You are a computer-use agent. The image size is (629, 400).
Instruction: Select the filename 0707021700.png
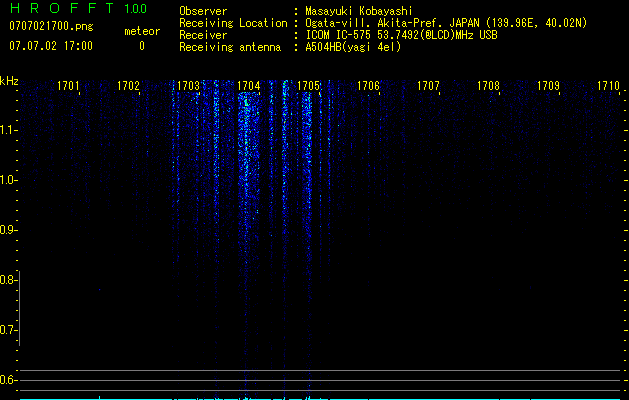[51, 27]
